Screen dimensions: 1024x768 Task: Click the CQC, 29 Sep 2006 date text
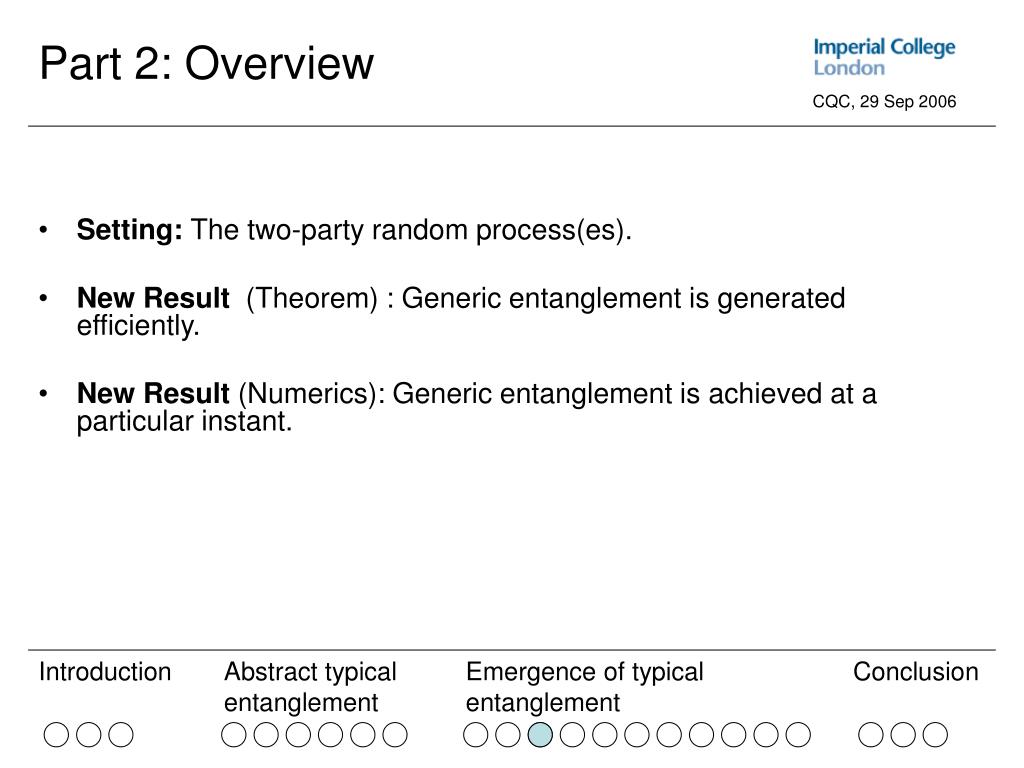tap(884, 102)
